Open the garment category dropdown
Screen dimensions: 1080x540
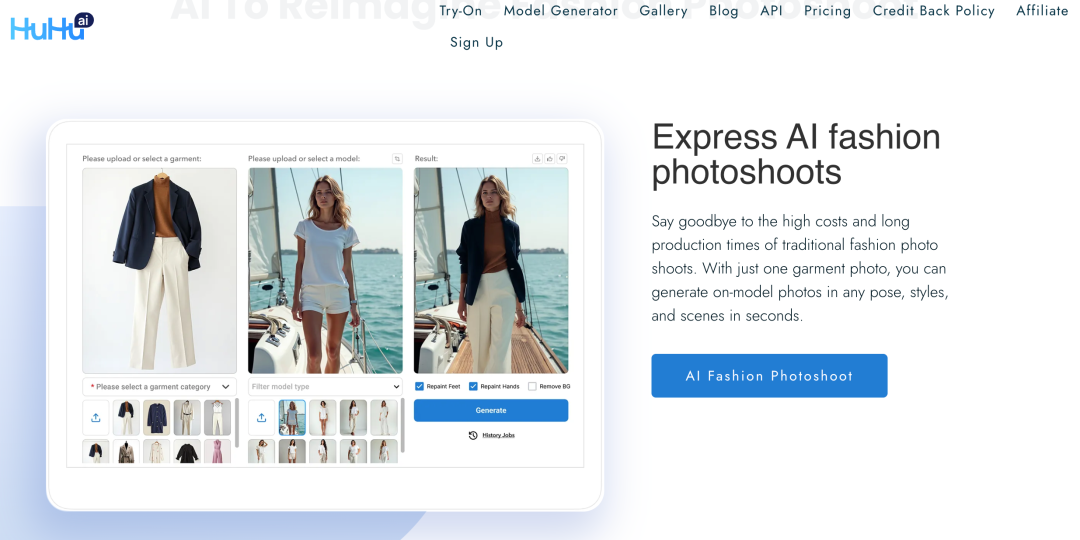(x=159, y=386)
